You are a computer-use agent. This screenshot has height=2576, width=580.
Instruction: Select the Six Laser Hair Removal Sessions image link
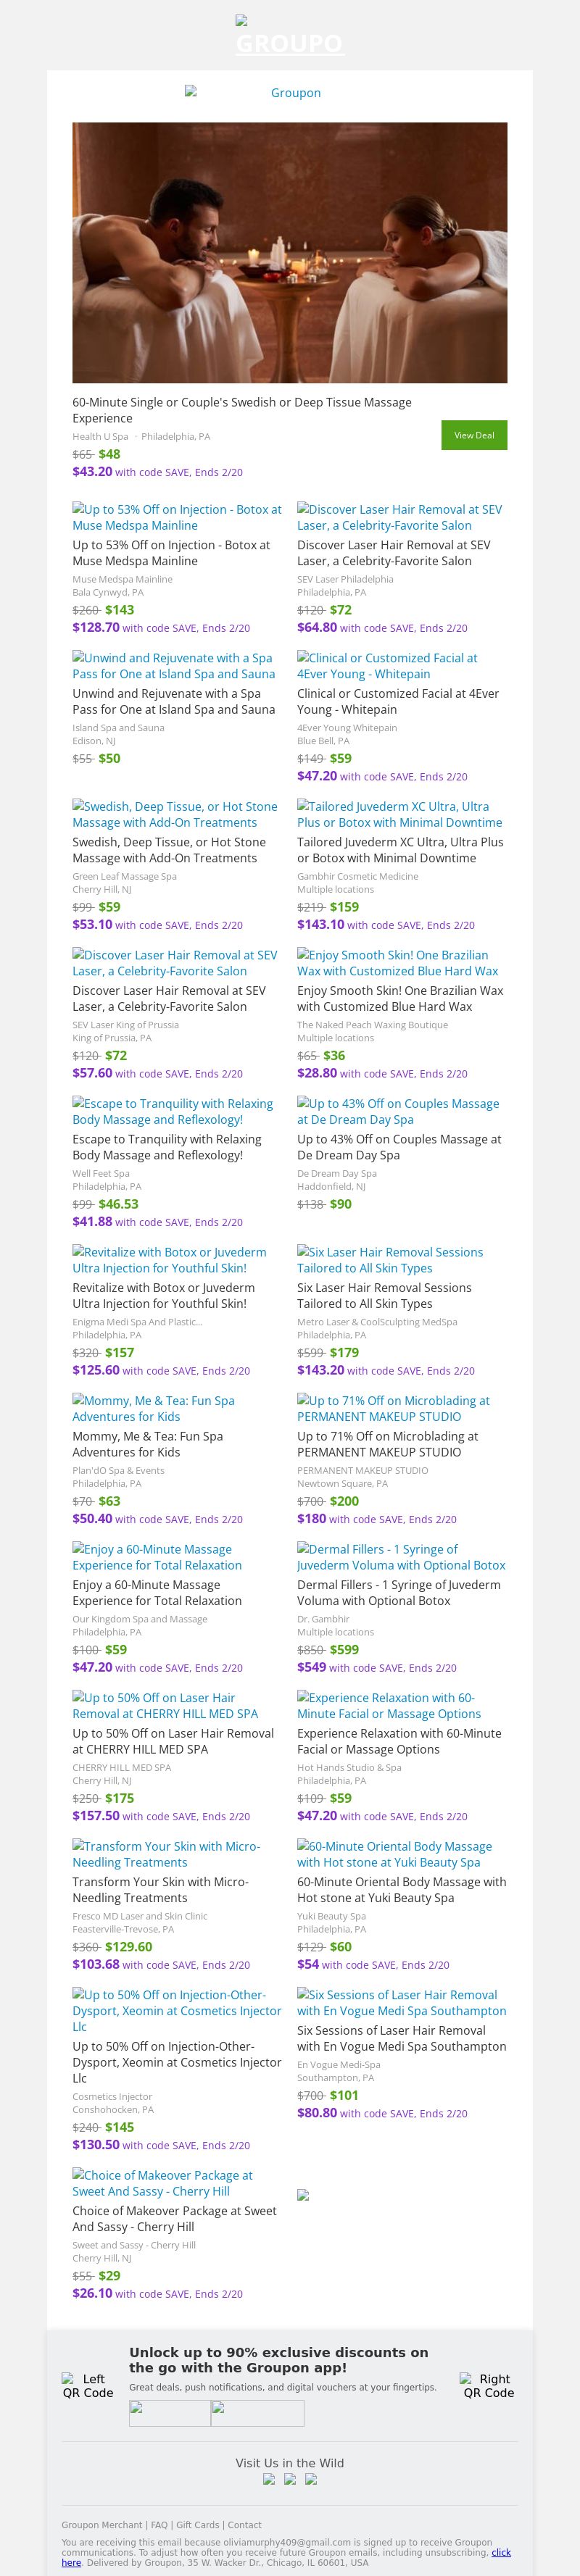[x=389, y=1260]
